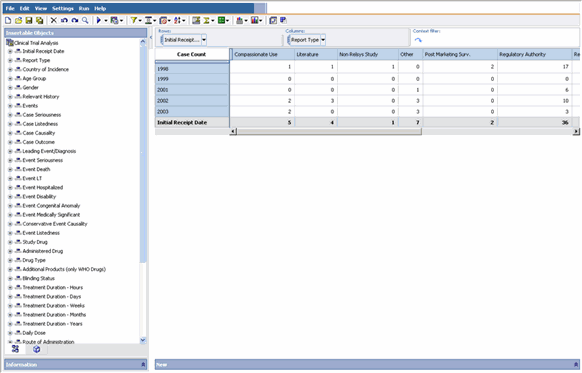The width and height of the screenshot is (582, 373).
Task: Click the Open folder icon
Action: coord(19,20)
